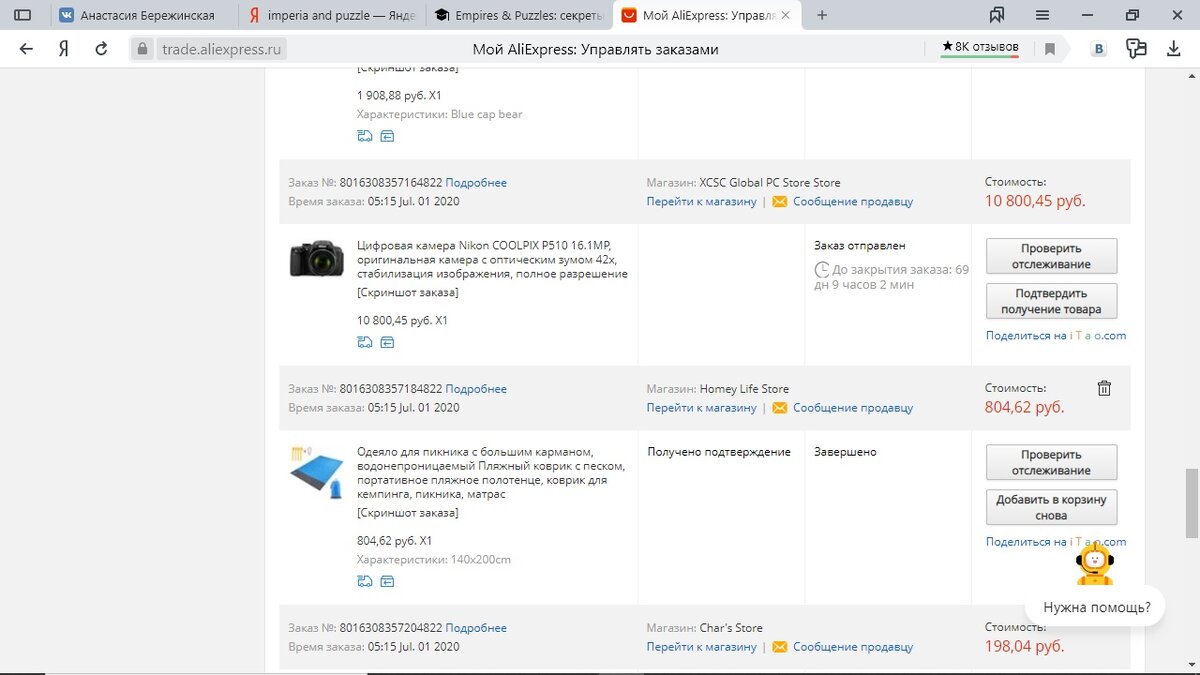Click the envelope icon for XCSC Global seller
1200x675 pixels.
click(780, 202)
